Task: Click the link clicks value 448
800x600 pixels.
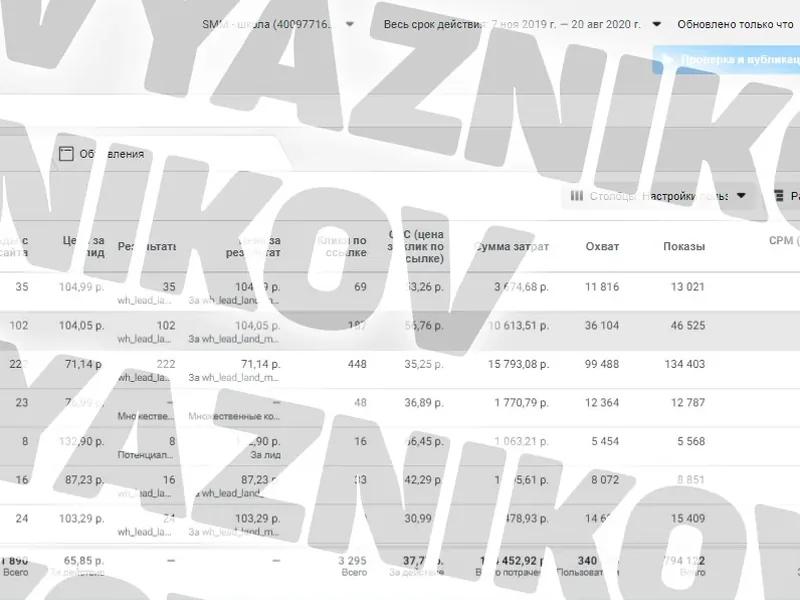Action: (357, 364)
